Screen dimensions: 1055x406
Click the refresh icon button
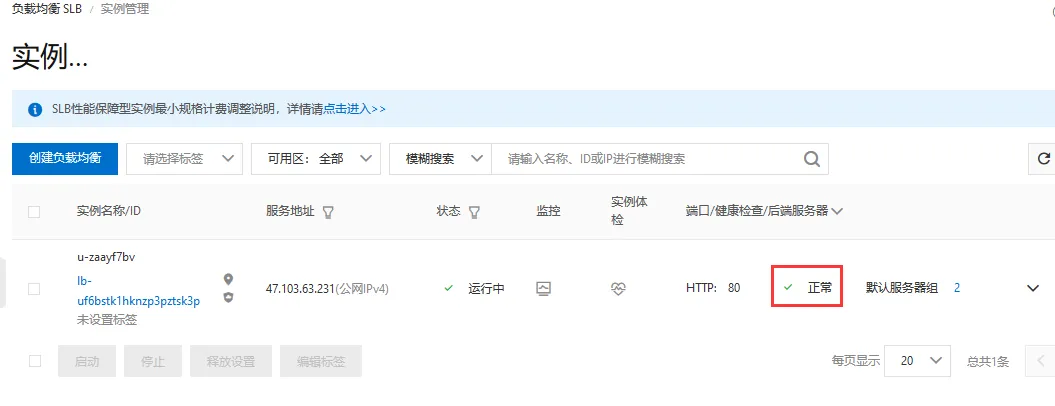1044,159
